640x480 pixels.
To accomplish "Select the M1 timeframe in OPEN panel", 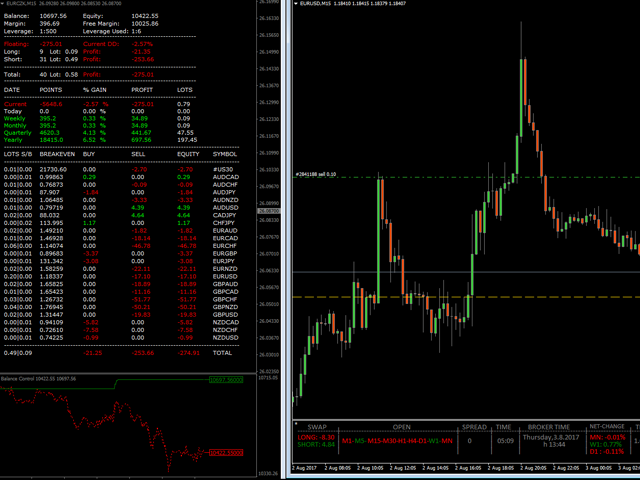I will (x=347, y=440).
